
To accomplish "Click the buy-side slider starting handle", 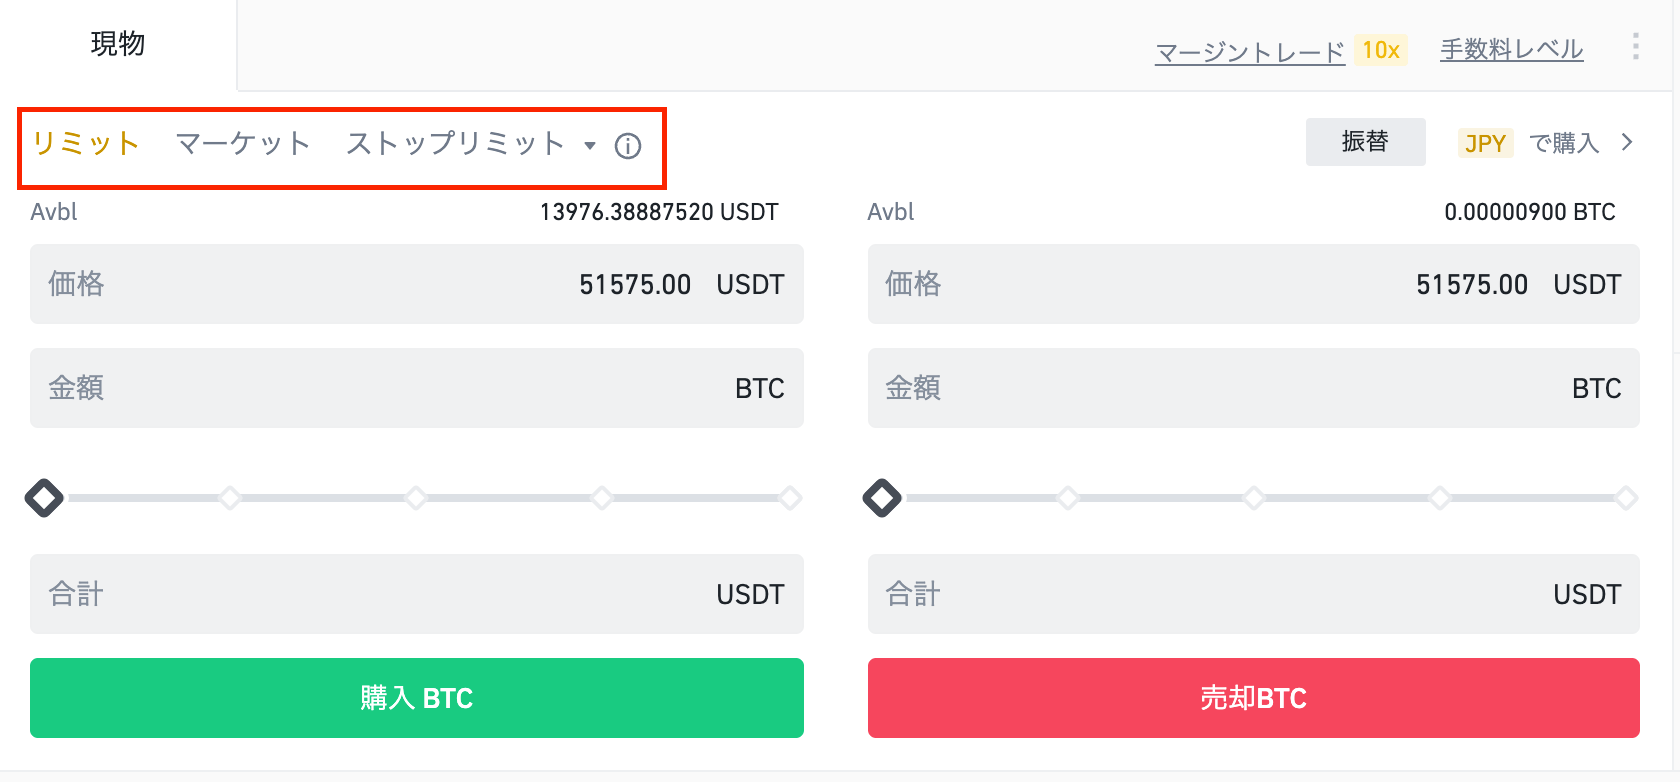I will pyautogui.click(x=44, y=497).
